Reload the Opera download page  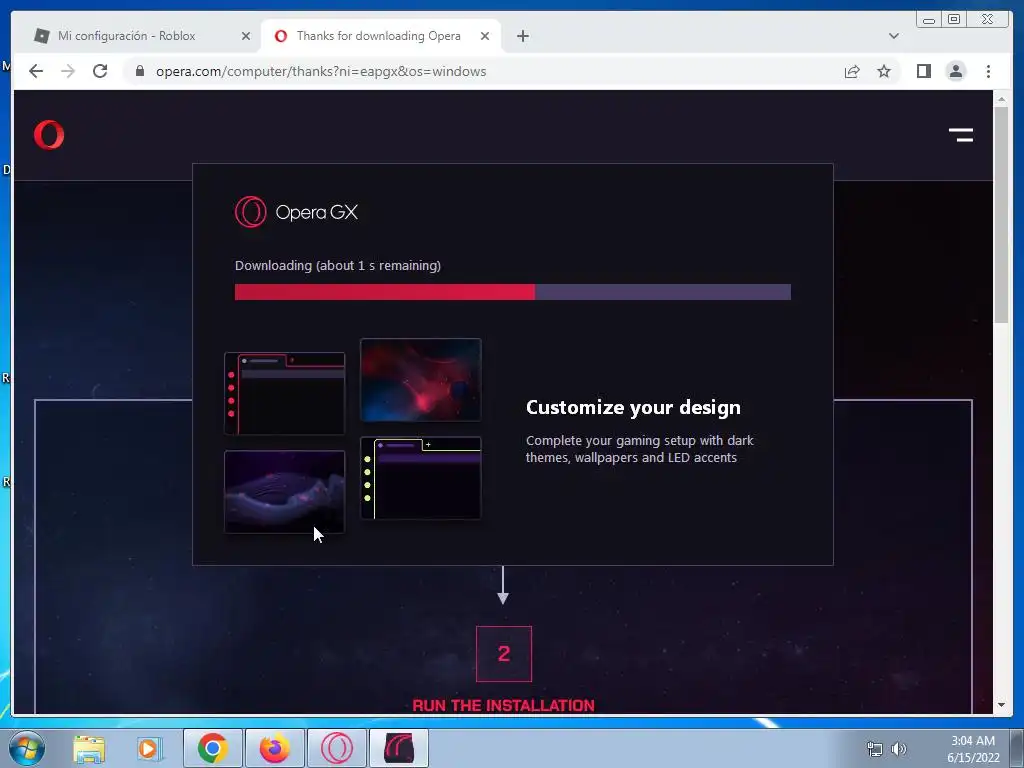click(x=100, y=71)
